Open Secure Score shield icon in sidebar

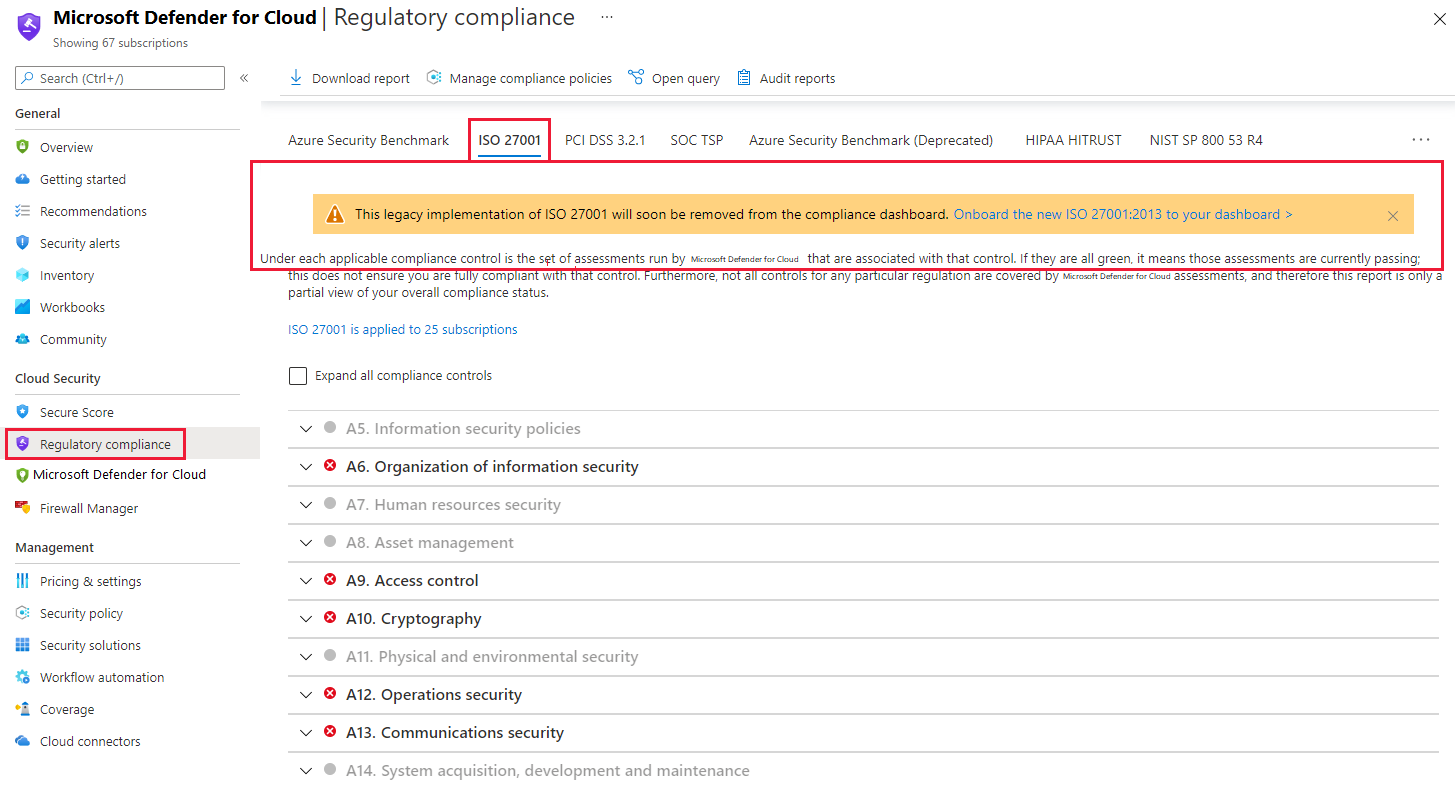coord(23,412)
